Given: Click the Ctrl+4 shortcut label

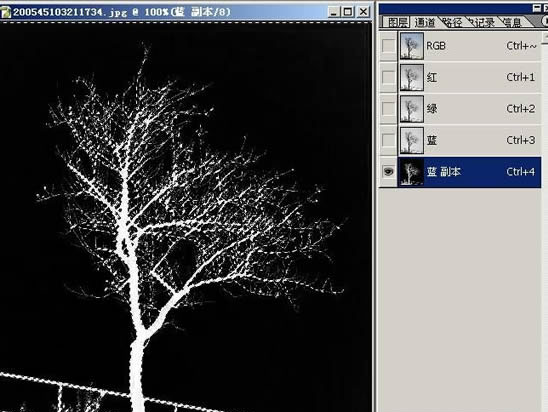Looking at the screenshot, I should pos(520,172).
